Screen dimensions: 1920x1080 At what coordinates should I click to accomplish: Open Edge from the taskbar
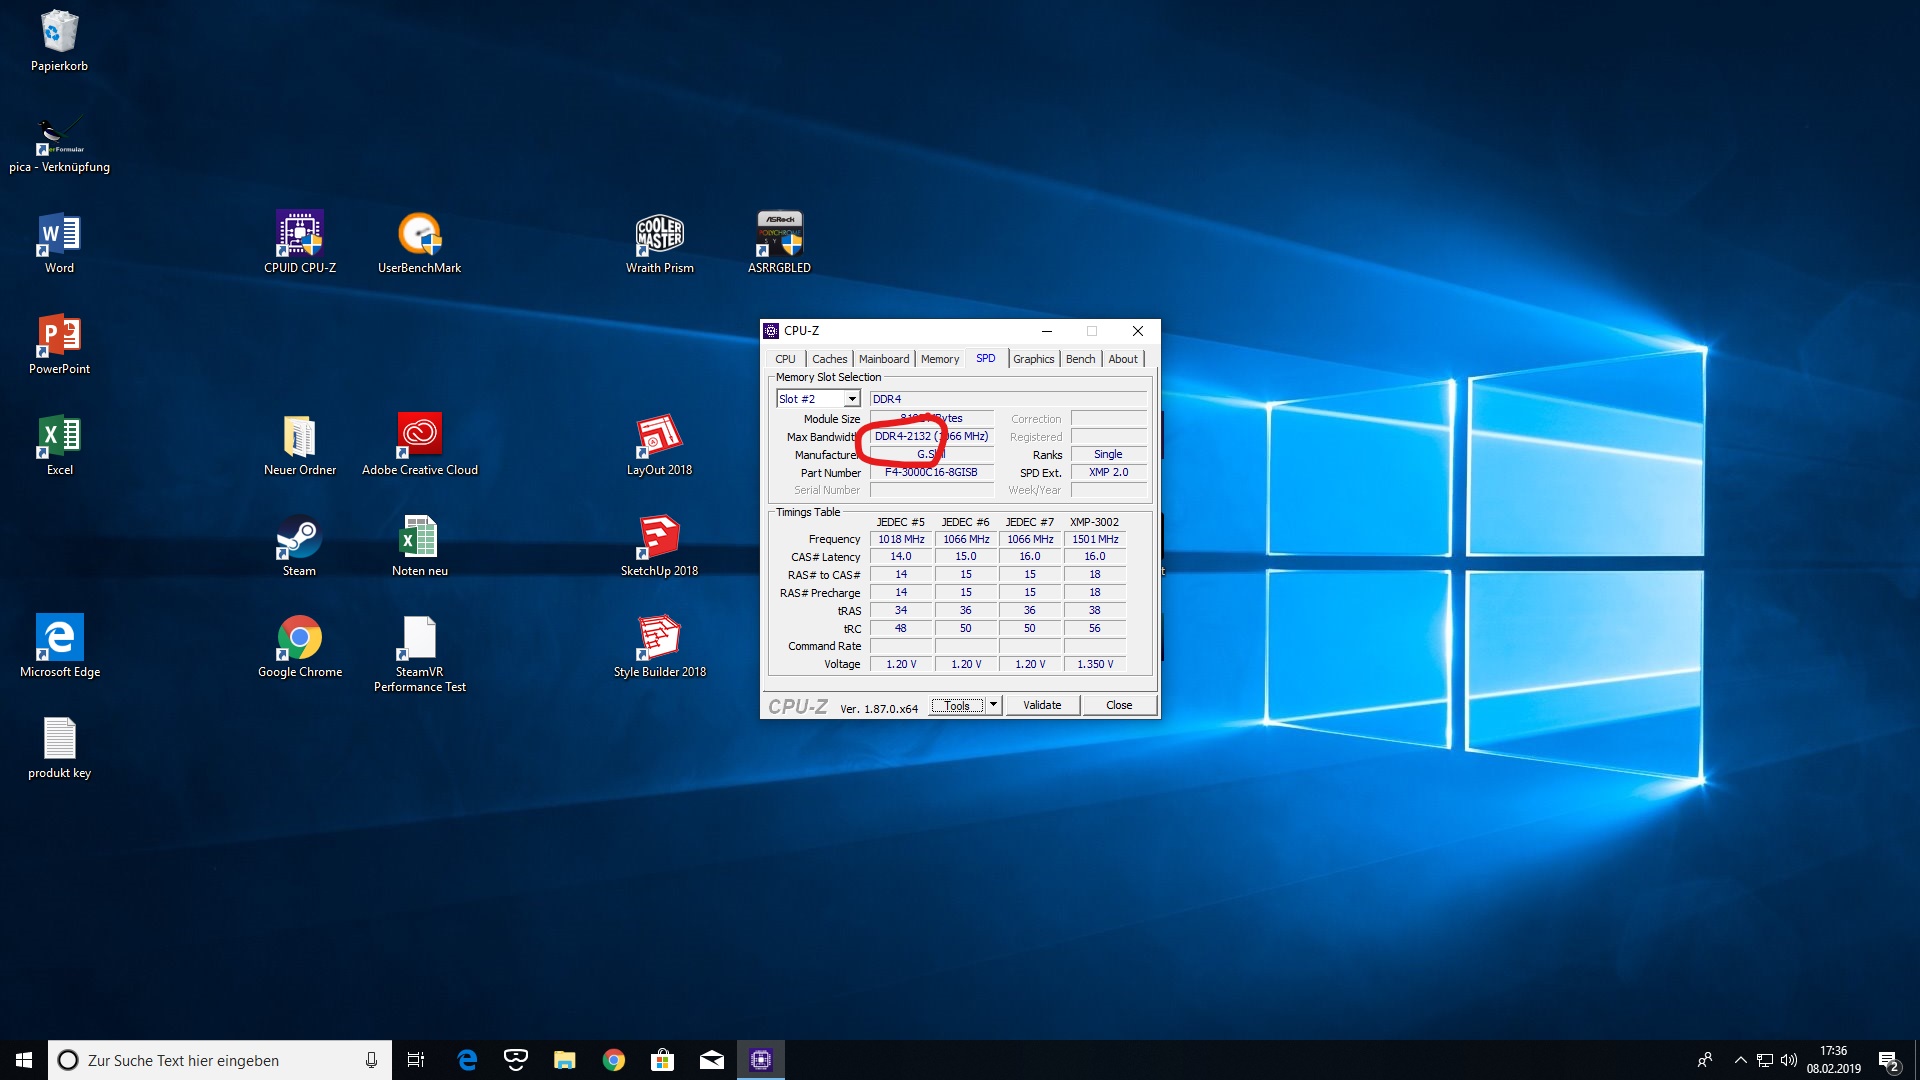tap(467, 1060)
